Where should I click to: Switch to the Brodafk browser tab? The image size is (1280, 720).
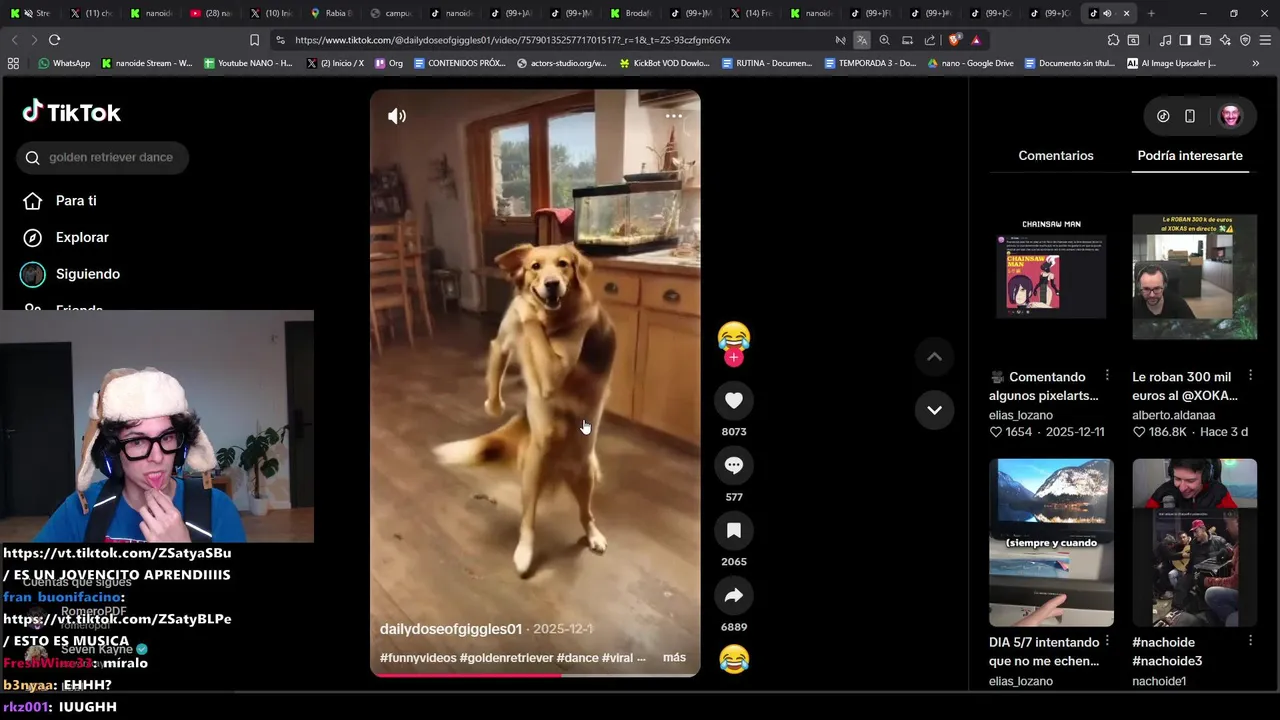[630, 13]
